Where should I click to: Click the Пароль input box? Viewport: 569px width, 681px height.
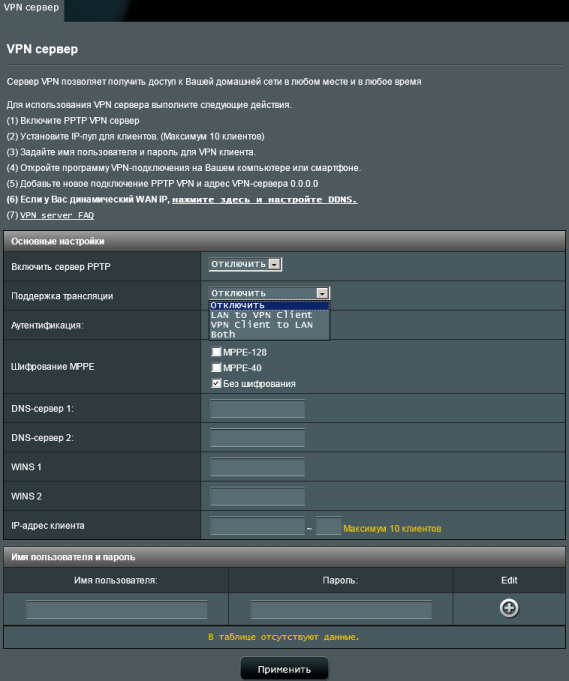[341, 609]
